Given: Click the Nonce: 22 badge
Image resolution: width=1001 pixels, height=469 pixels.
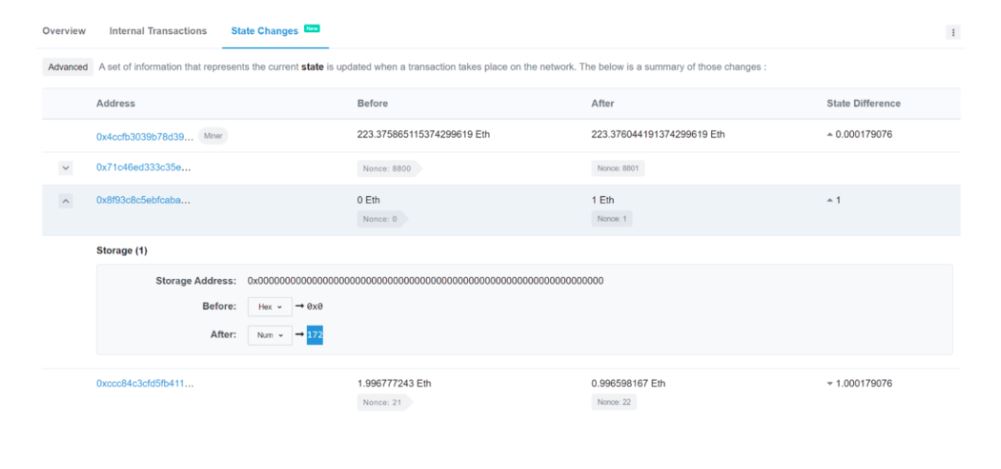Looking at the screenshot, I should pyautogui.click(x=614, y=403).
